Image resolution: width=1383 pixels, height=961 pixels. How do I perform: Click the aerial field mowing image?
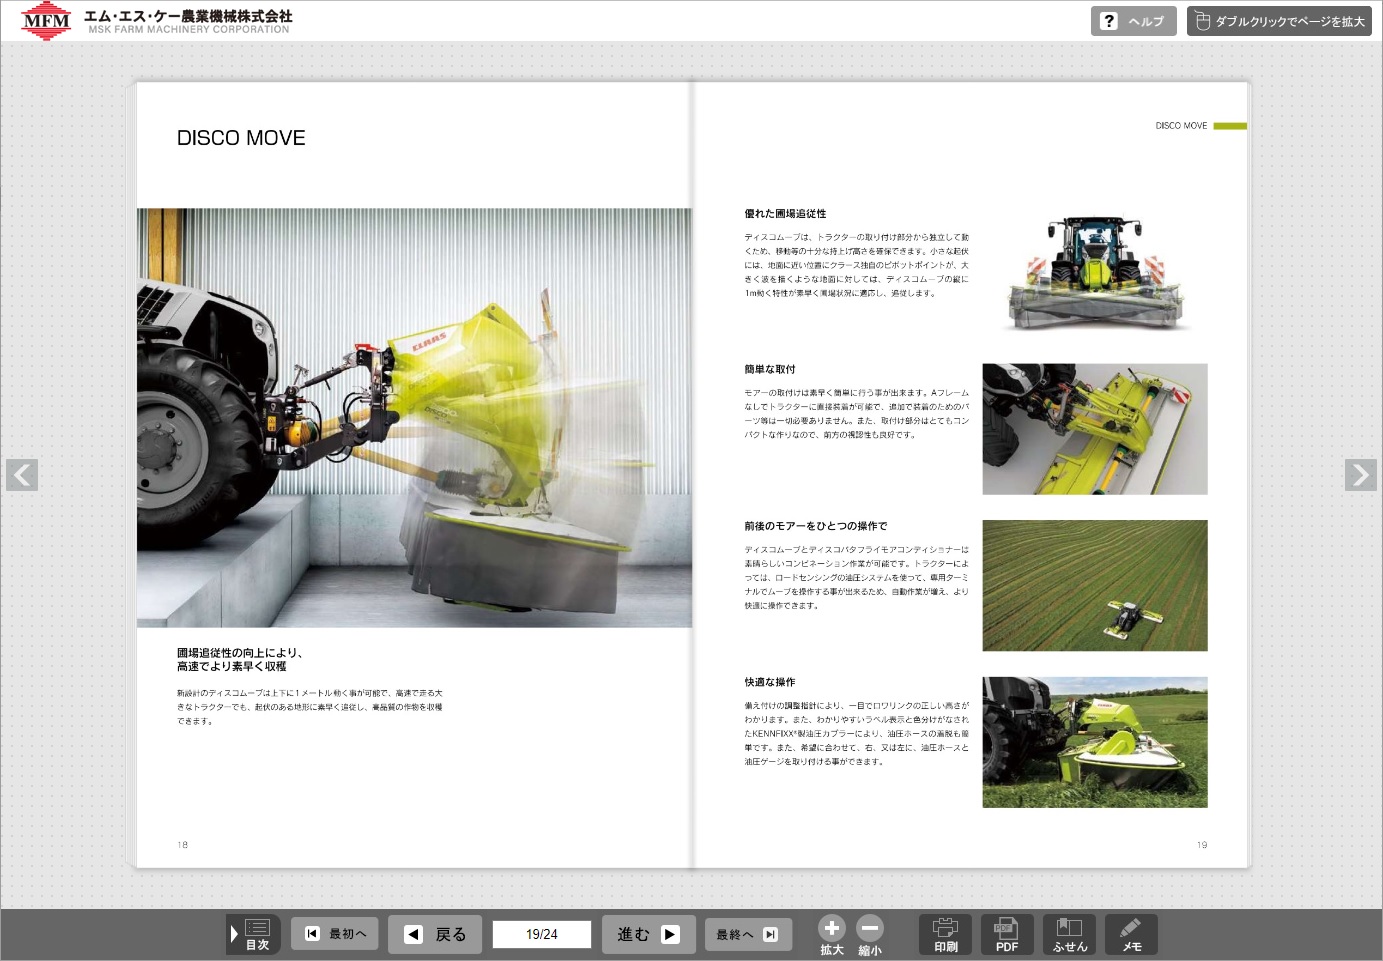click(x=1095, y=586)
